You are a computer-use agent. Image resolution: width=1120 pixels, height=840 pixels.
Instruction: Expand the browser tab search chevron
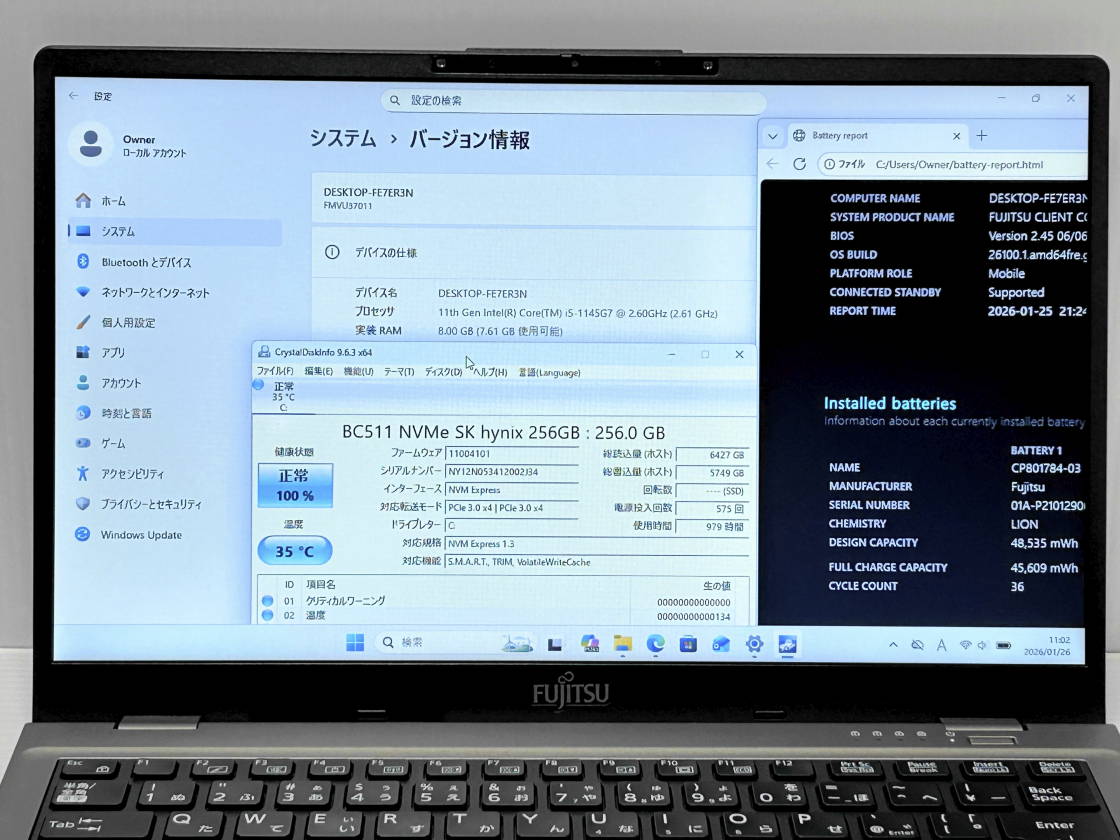tap(772, 136)
